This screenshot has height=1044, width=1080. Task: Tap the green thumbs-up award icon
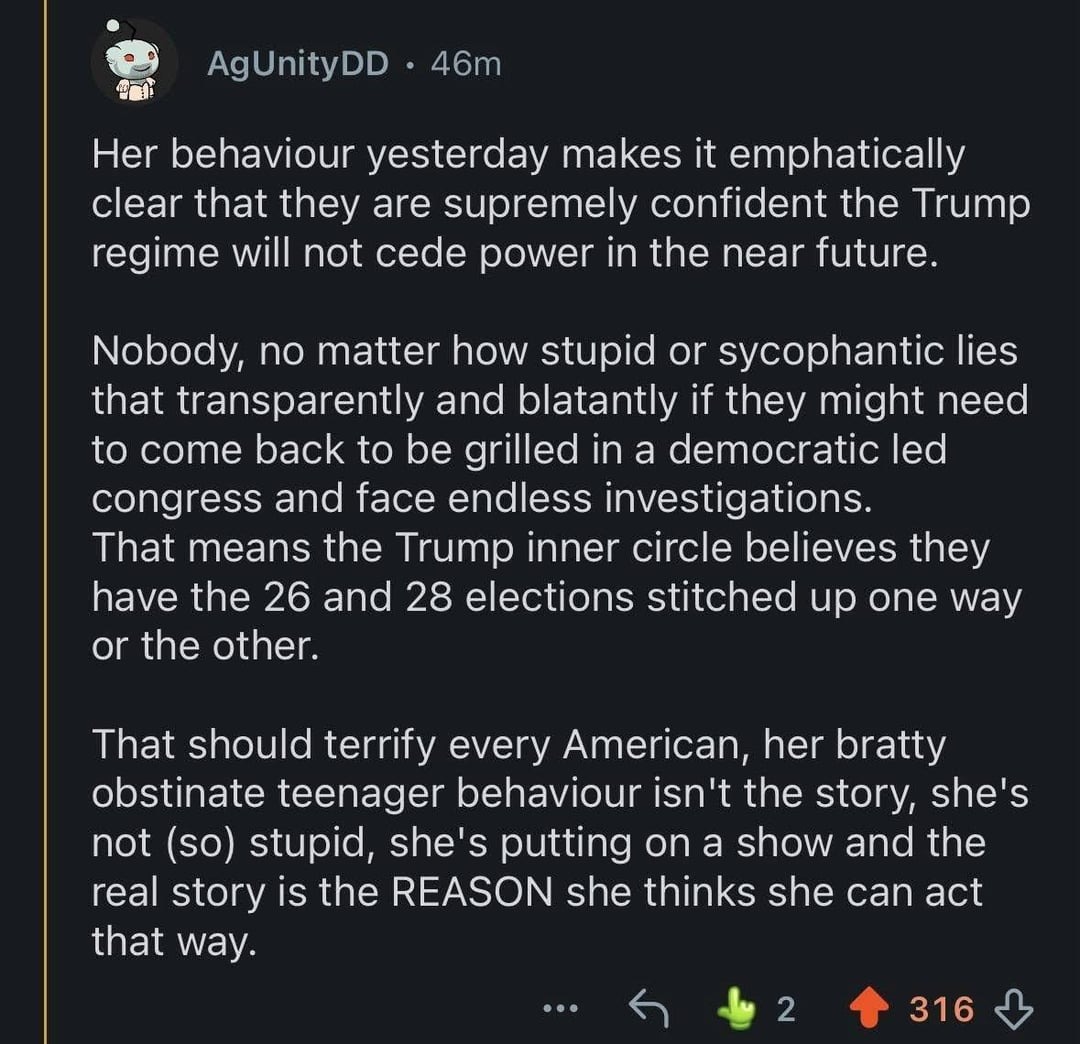pyautogui.click(x=741, y=1008)
